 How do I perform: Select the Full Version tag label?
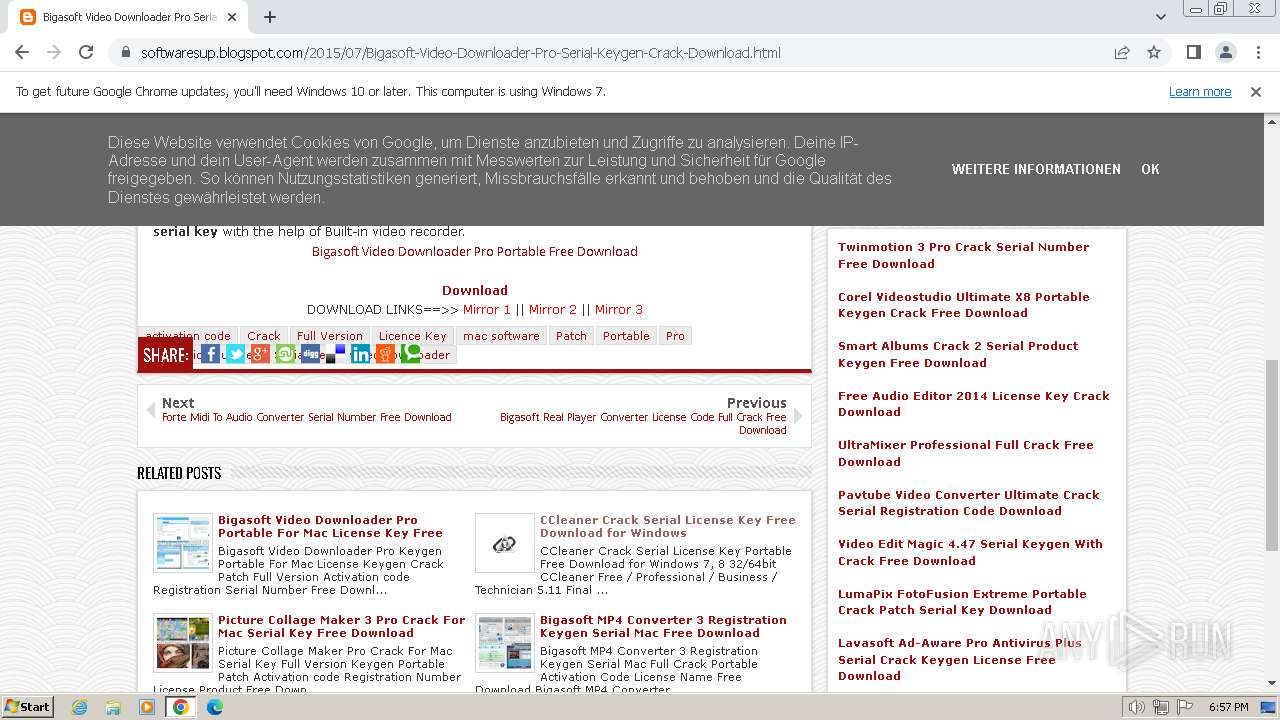pyautogui.click(x=330, y=336)
